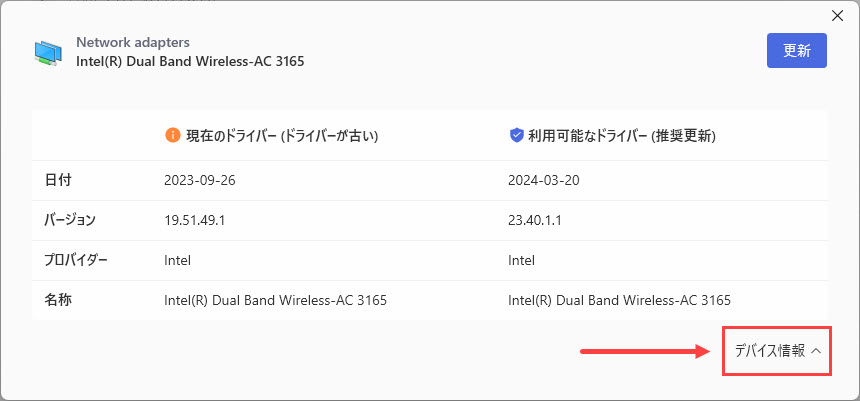
Task: Select the available version 23.40.1.1
Action: pyautogui.click(x=535, y=221)
